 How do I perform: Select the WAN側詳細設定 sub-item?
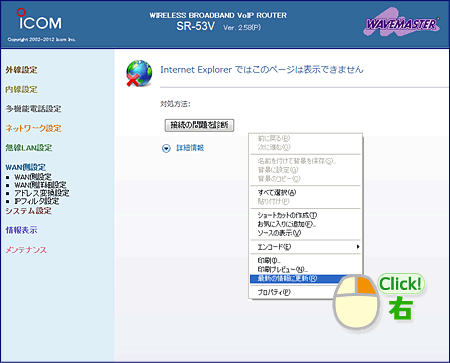[40, 185]
